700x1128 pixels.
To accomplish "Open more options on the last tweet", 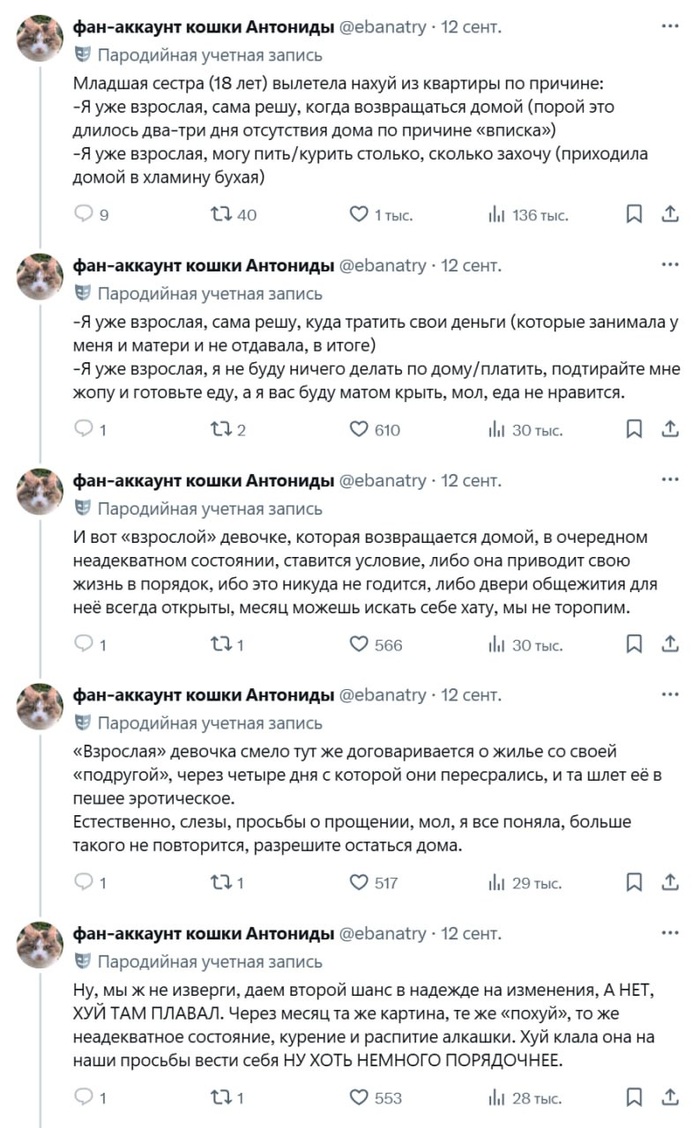I will [669, 932].
